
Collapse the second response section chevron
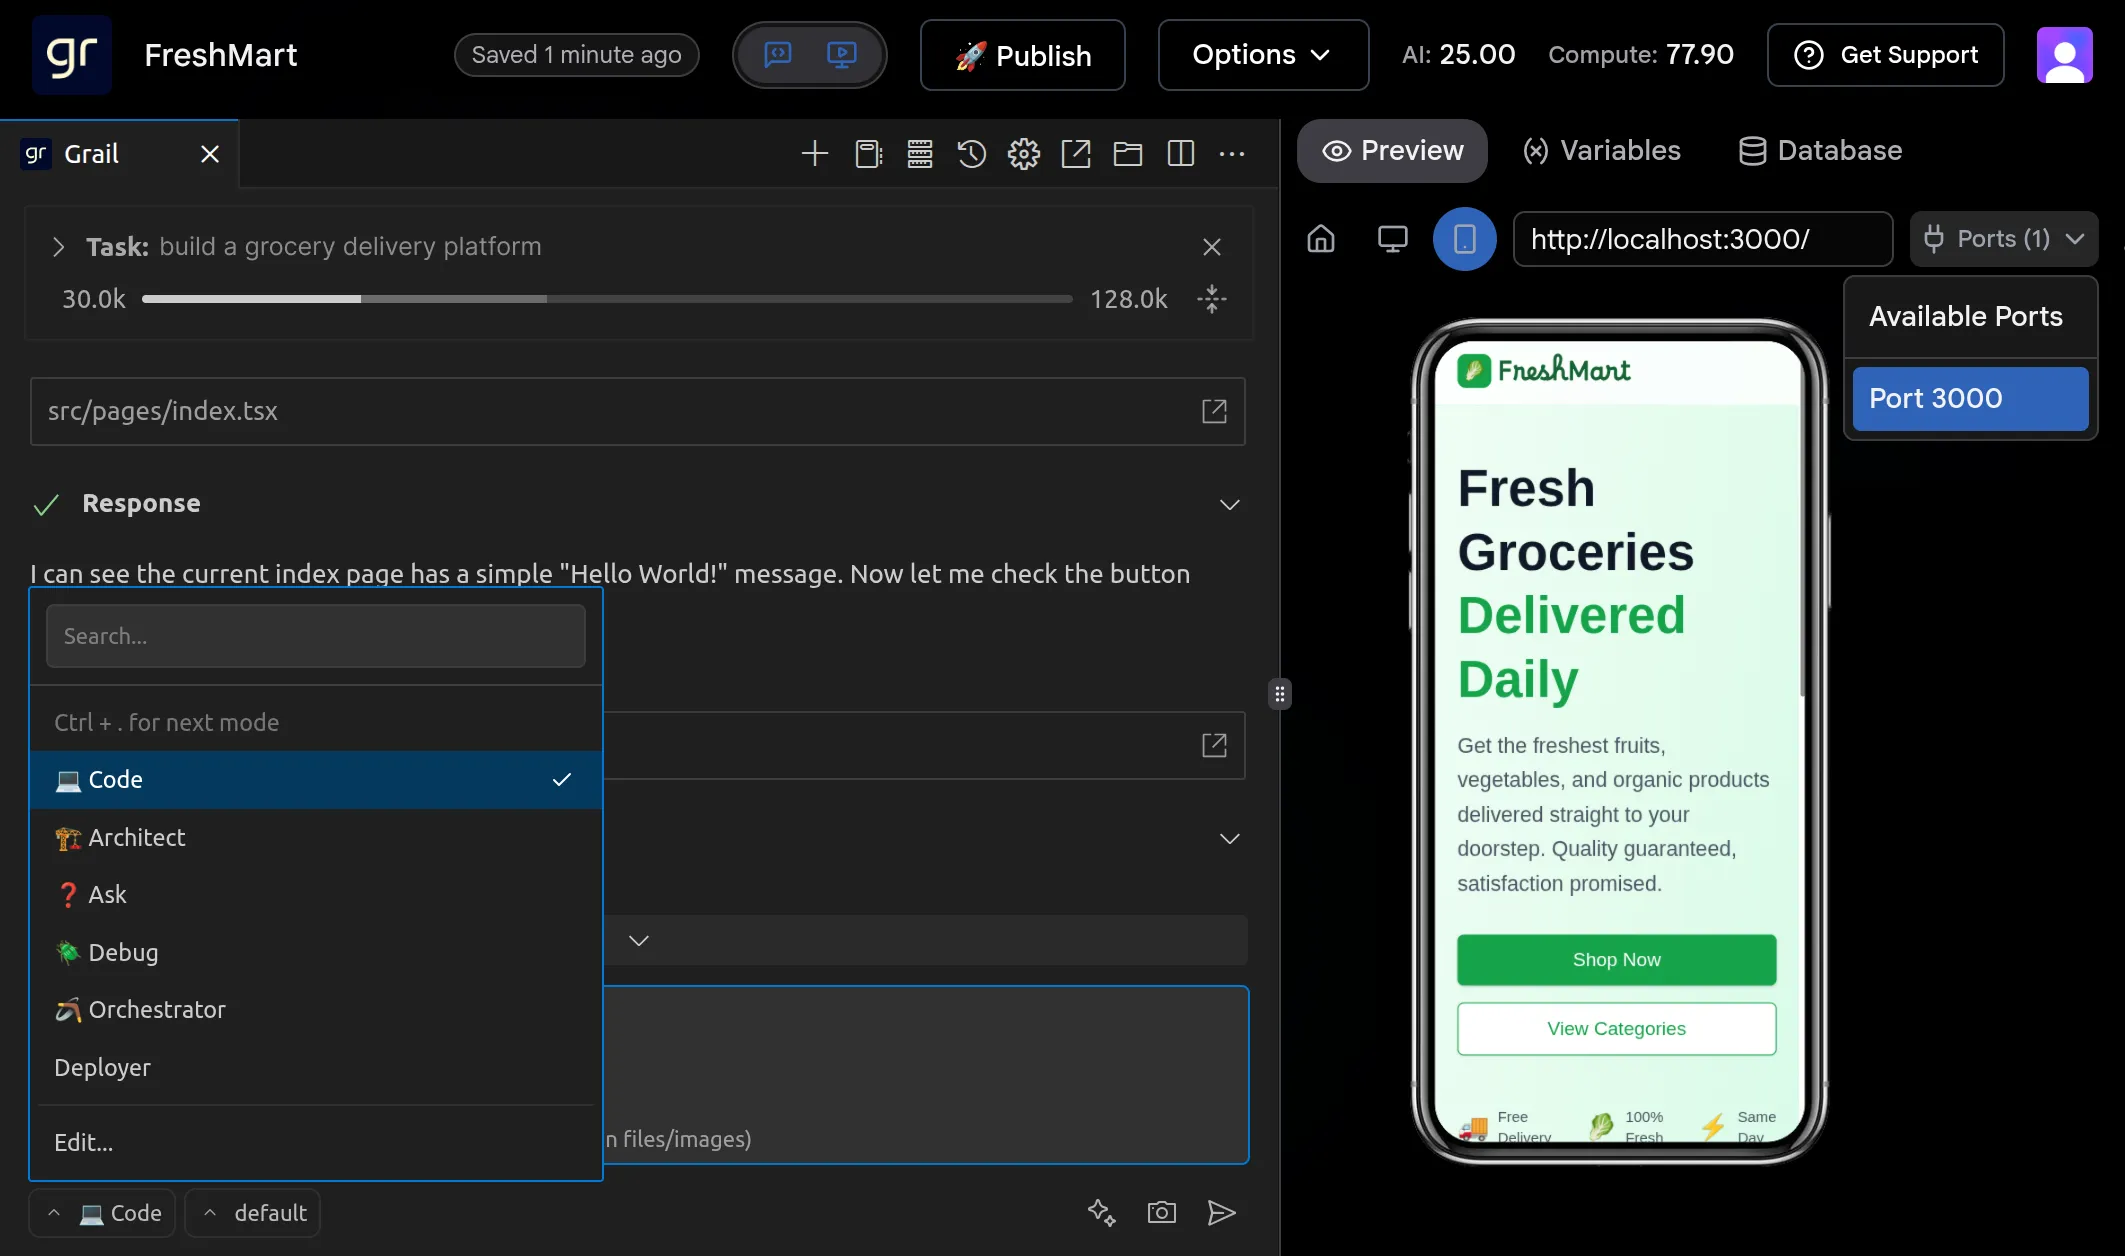(1230, 838)
